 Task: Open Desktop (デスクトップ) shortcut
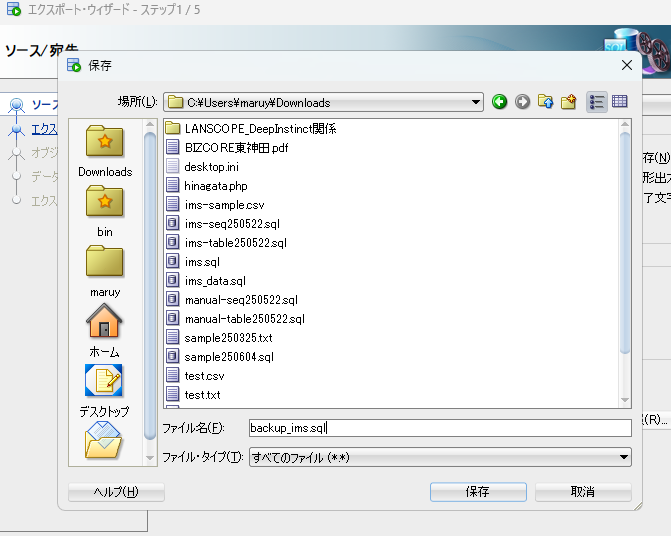[105, 391]
